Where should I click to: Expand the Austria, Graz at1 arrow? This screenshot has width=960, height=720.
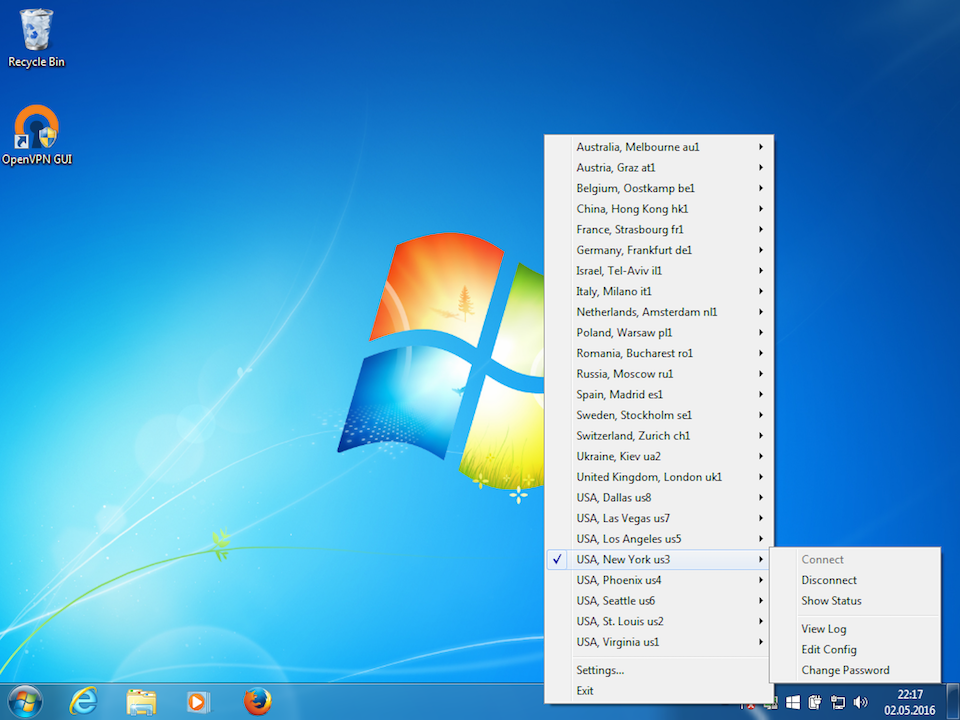(761, 168)
